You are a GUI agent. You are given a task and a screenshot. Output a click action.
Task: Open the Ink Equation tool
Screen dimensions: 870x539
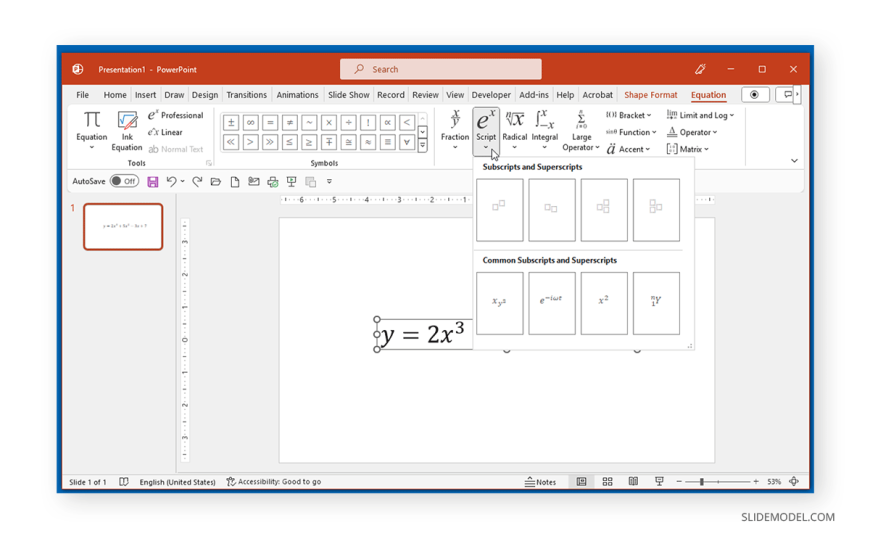[127, 132]
